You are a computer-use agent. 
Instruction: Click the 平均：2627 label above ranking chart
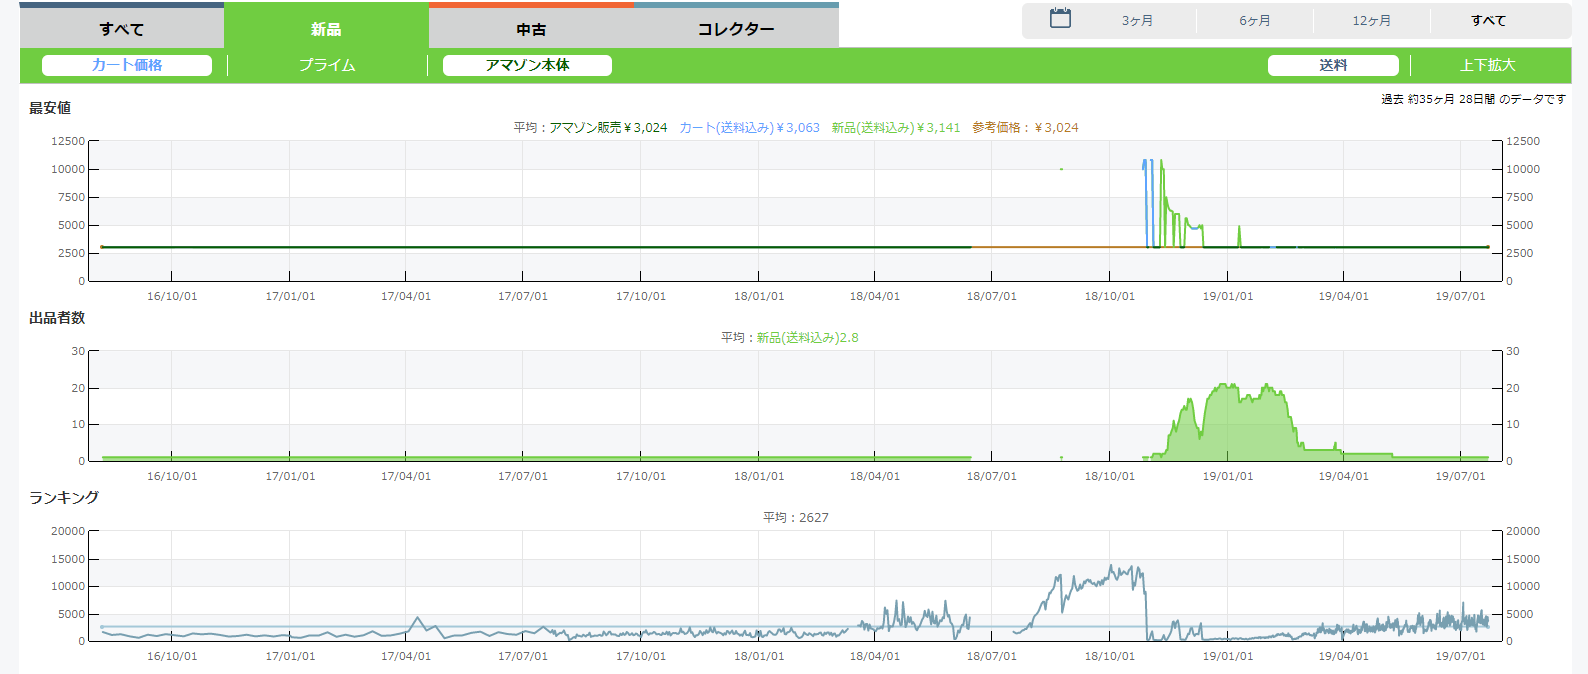pyautogui.click(x=796, y=518)
